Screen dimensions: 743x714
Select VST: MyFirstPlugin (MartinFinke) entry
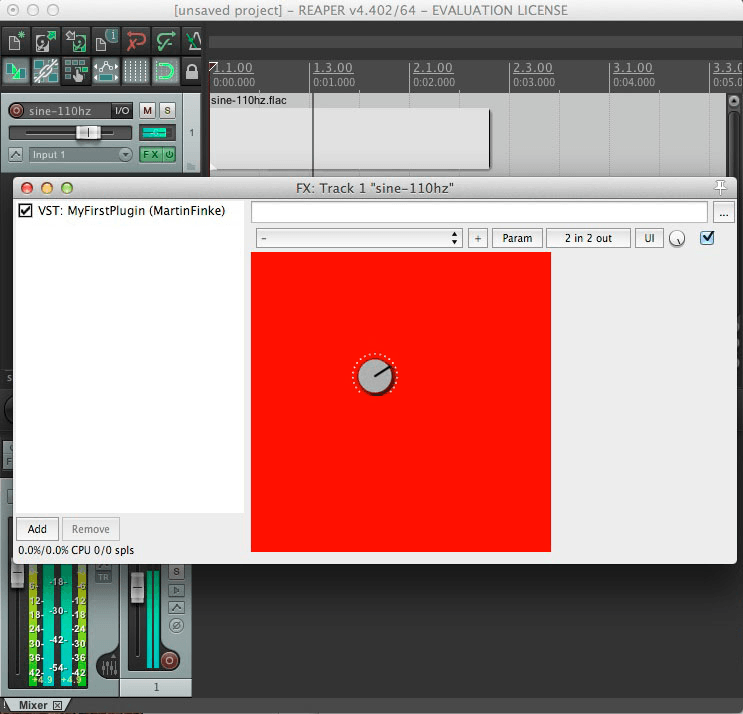(x=131, y=210)
